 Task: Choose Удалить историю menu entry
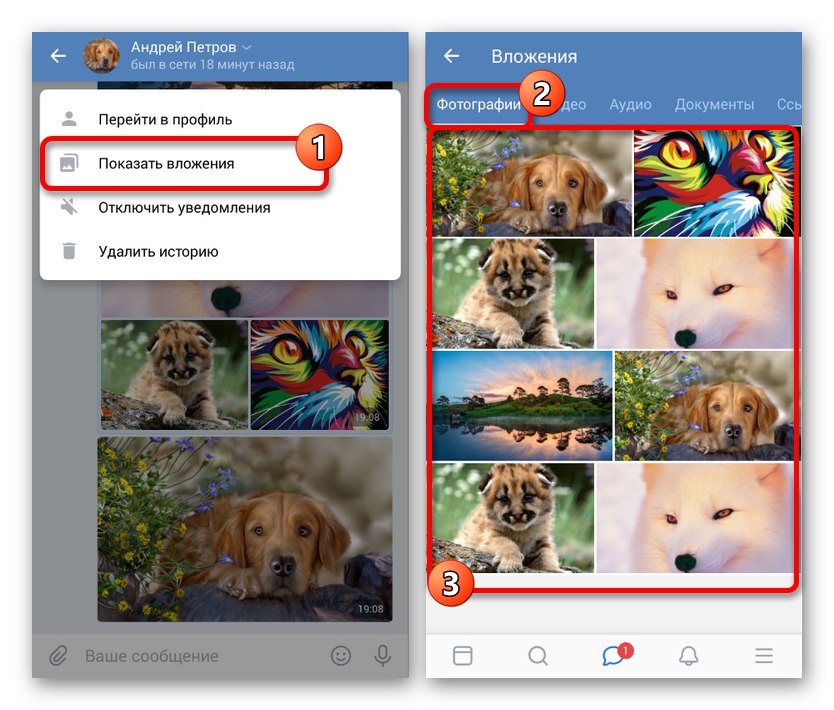pyautogui.click(x=220, y=252)
